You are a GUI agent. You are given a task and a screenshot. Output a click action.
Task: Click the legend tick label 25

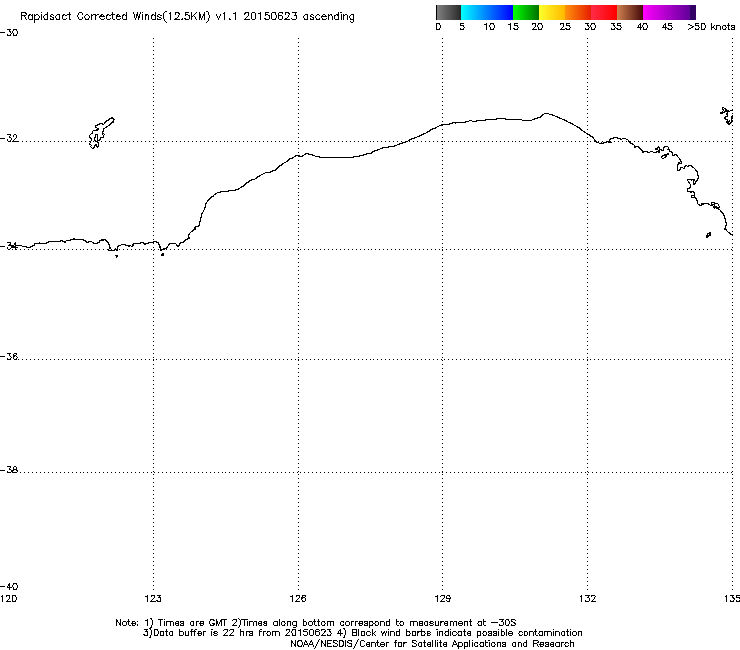click(x=565, y=27)
